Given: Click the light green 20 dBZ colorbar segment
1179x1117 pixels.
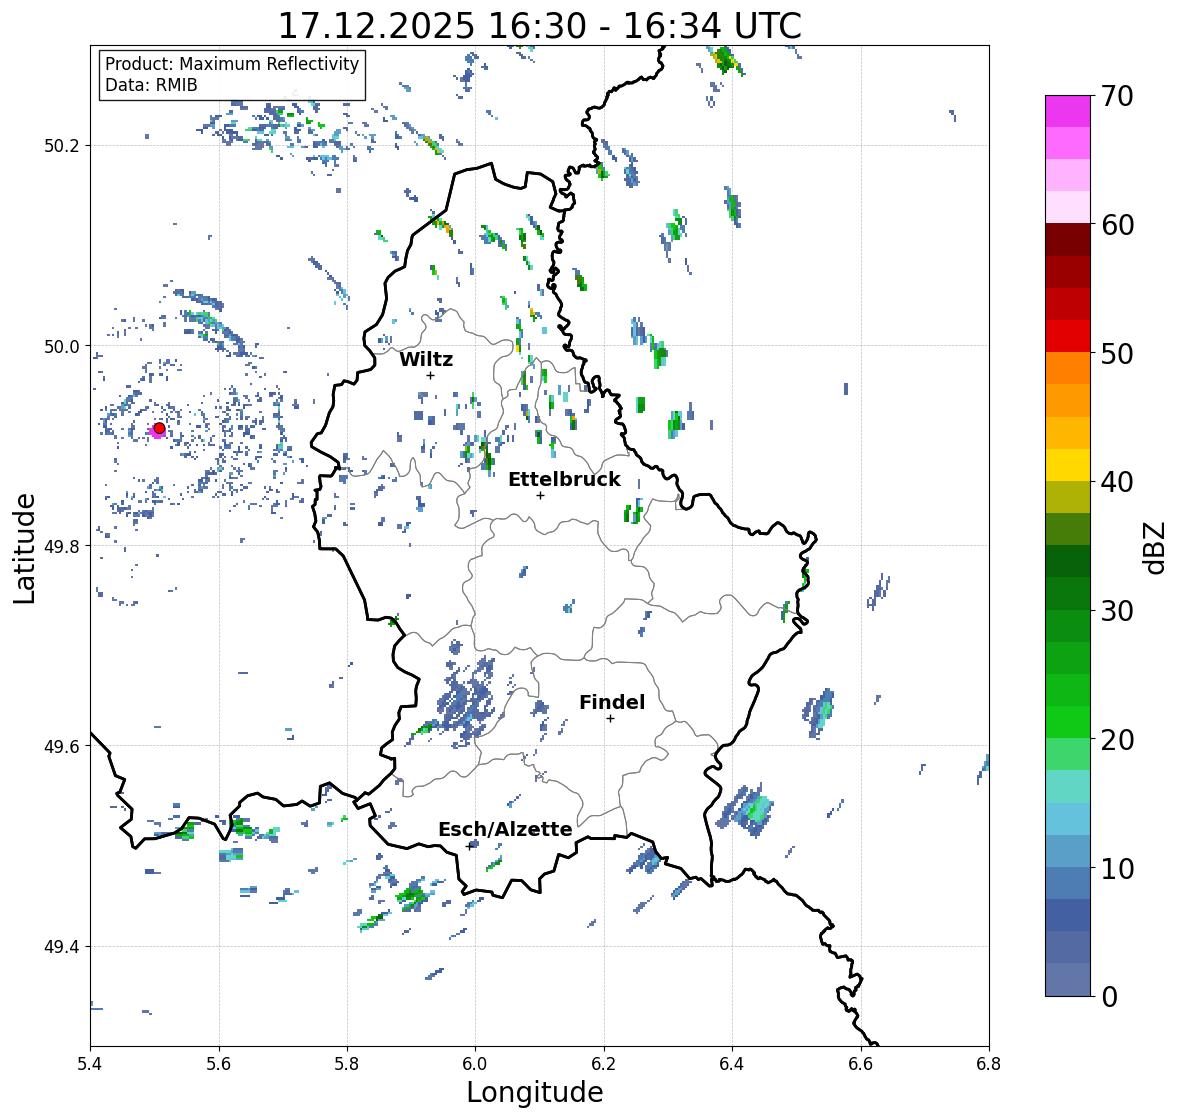Looking at the screenshot, I should pos(1068,755).
